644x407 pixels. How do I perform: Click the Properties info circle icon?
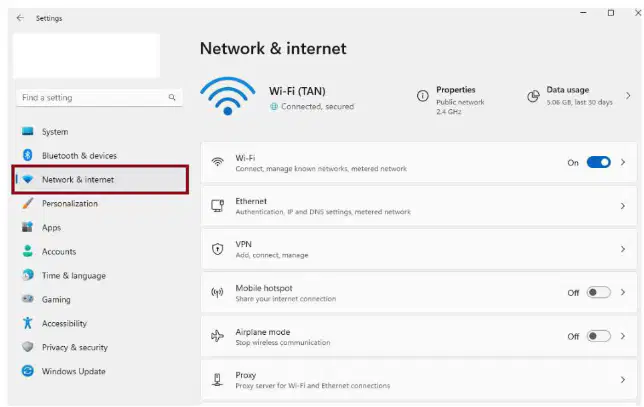pos(423,96)
